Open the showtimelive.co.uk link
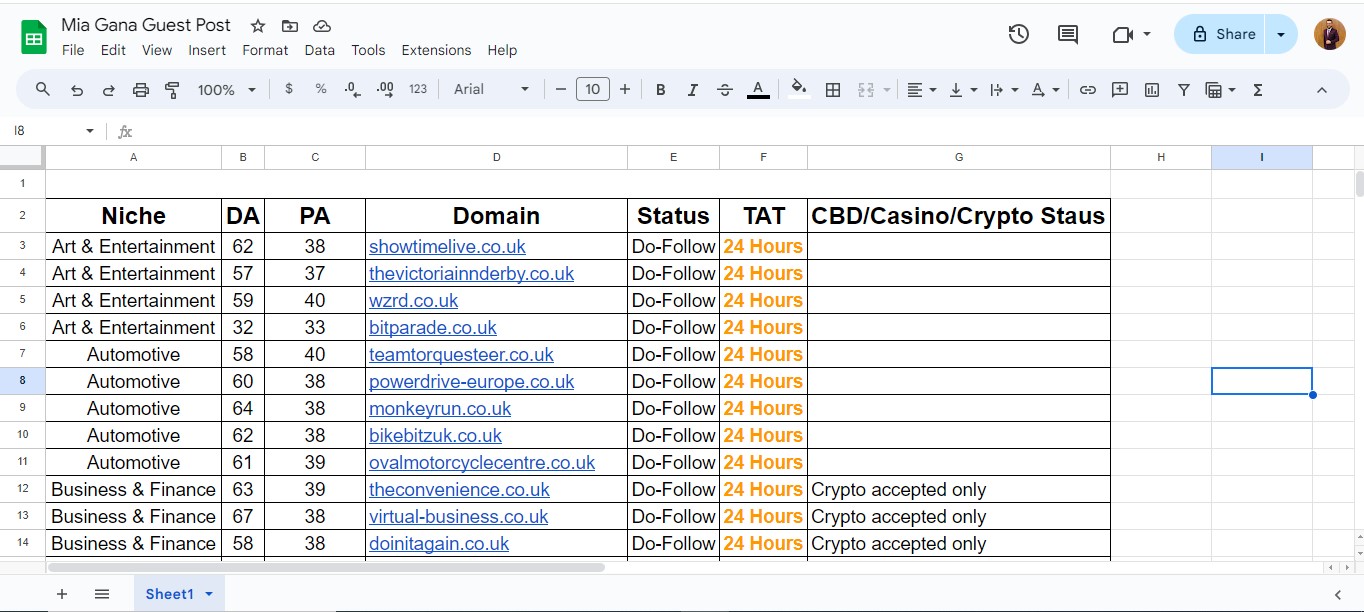 click(447, 247)
